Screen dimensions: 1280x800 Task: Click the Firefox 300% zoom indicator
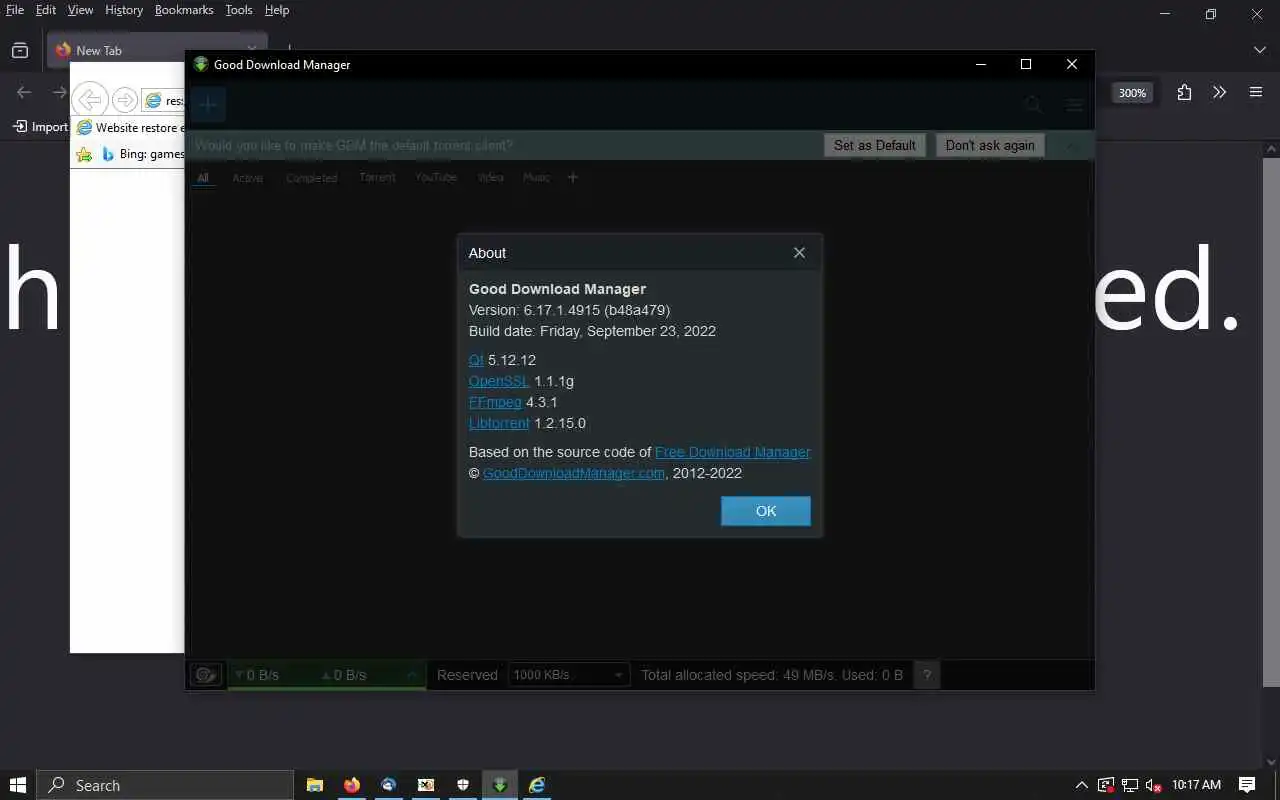click(x=1132, y=92)
